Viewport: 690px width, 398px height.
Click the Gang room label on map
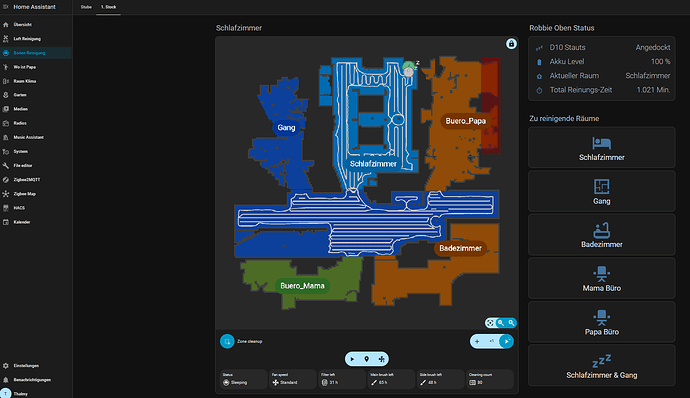pyautogui.click(x=286, y=128)
